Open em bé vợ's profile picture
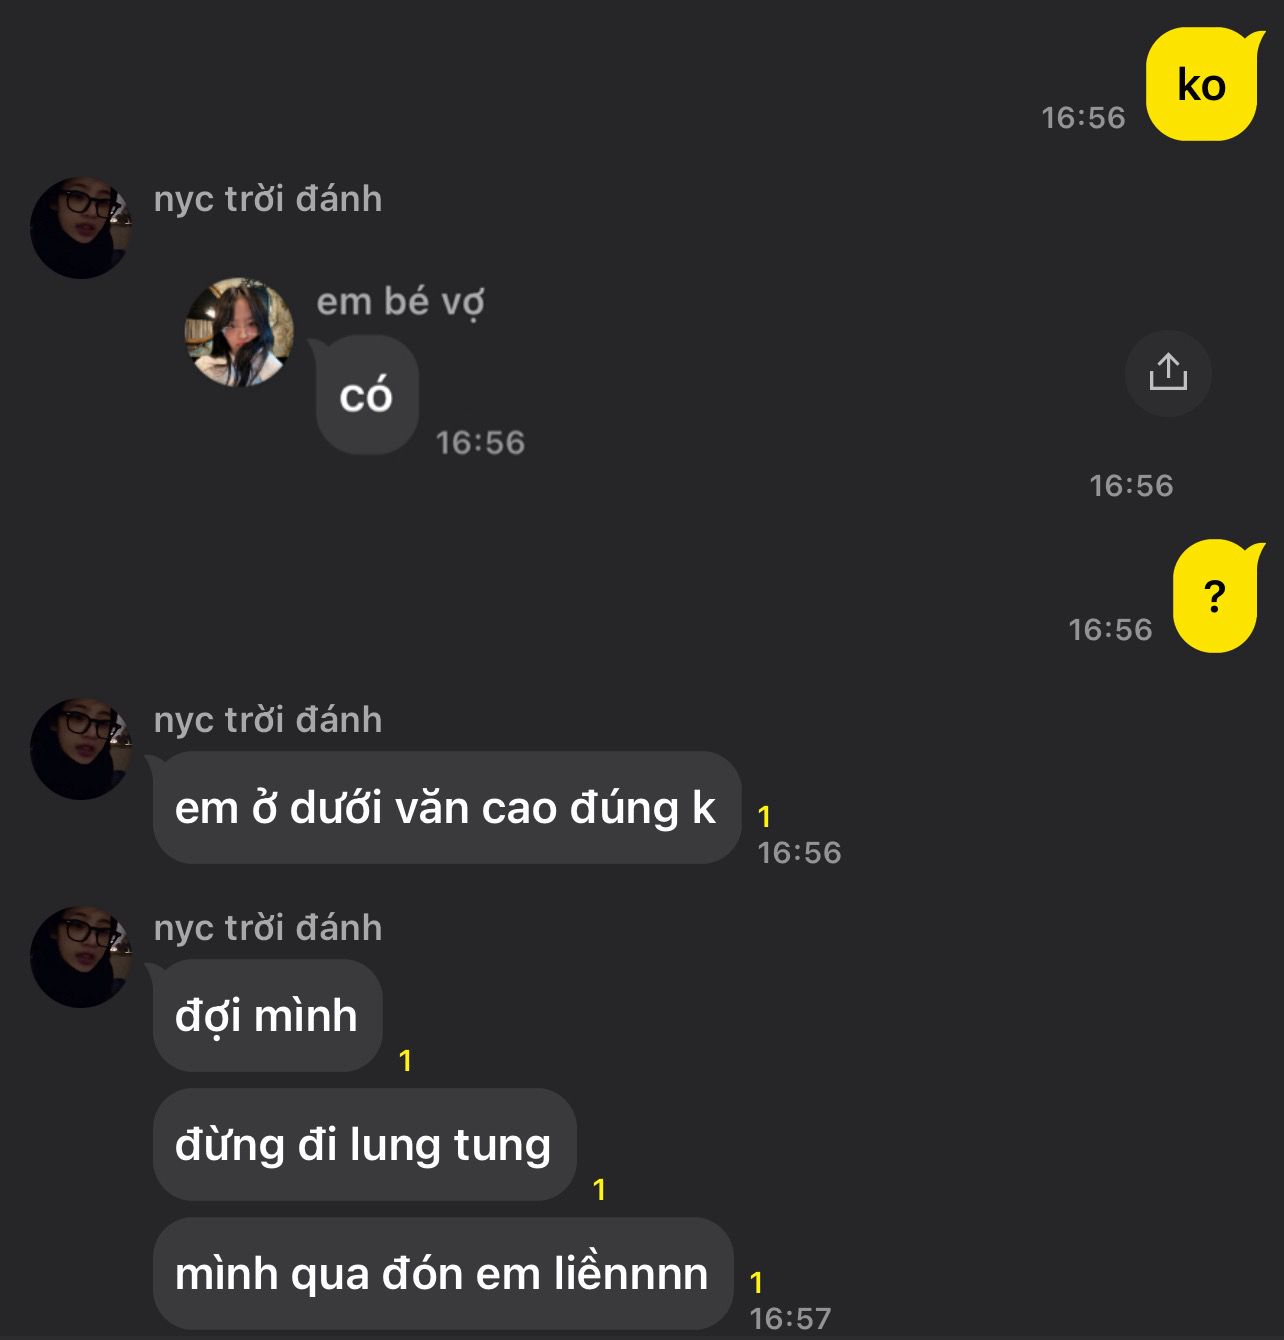Viewport: 1284px width, 1340px height. pyautogui.click(x=240, y=332)
